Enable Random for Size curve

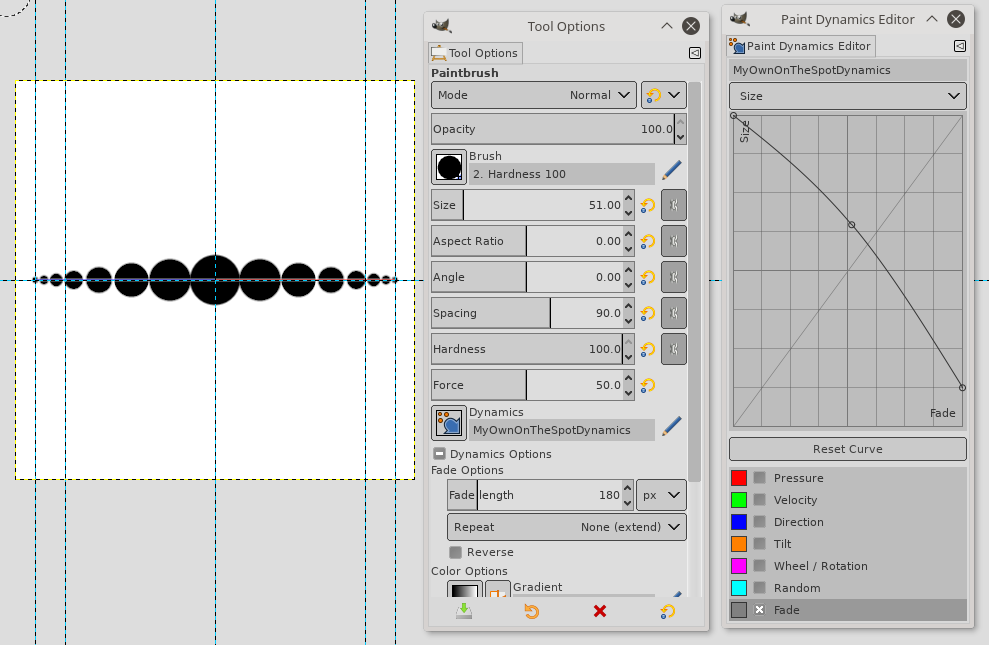point(759,588)
